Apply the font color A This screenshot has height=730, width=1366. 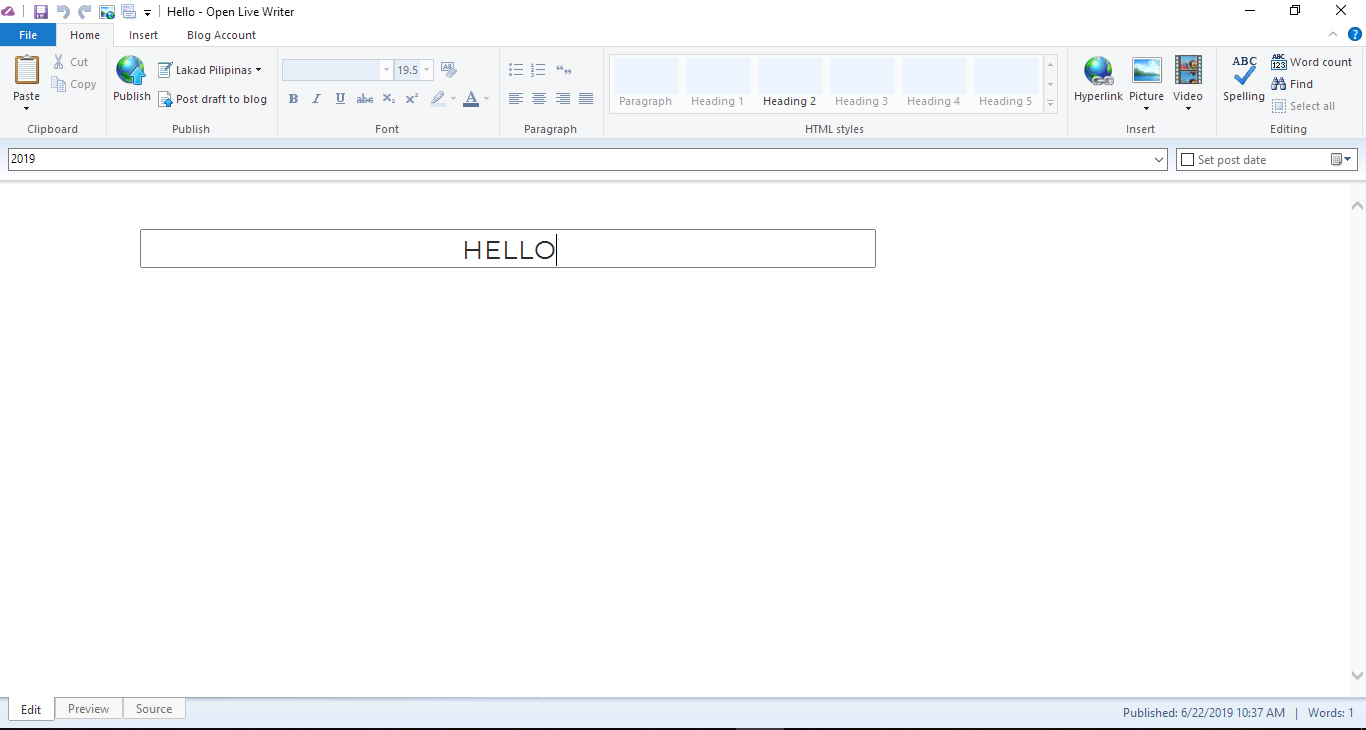pyautogui.click(x=471, y=99)
